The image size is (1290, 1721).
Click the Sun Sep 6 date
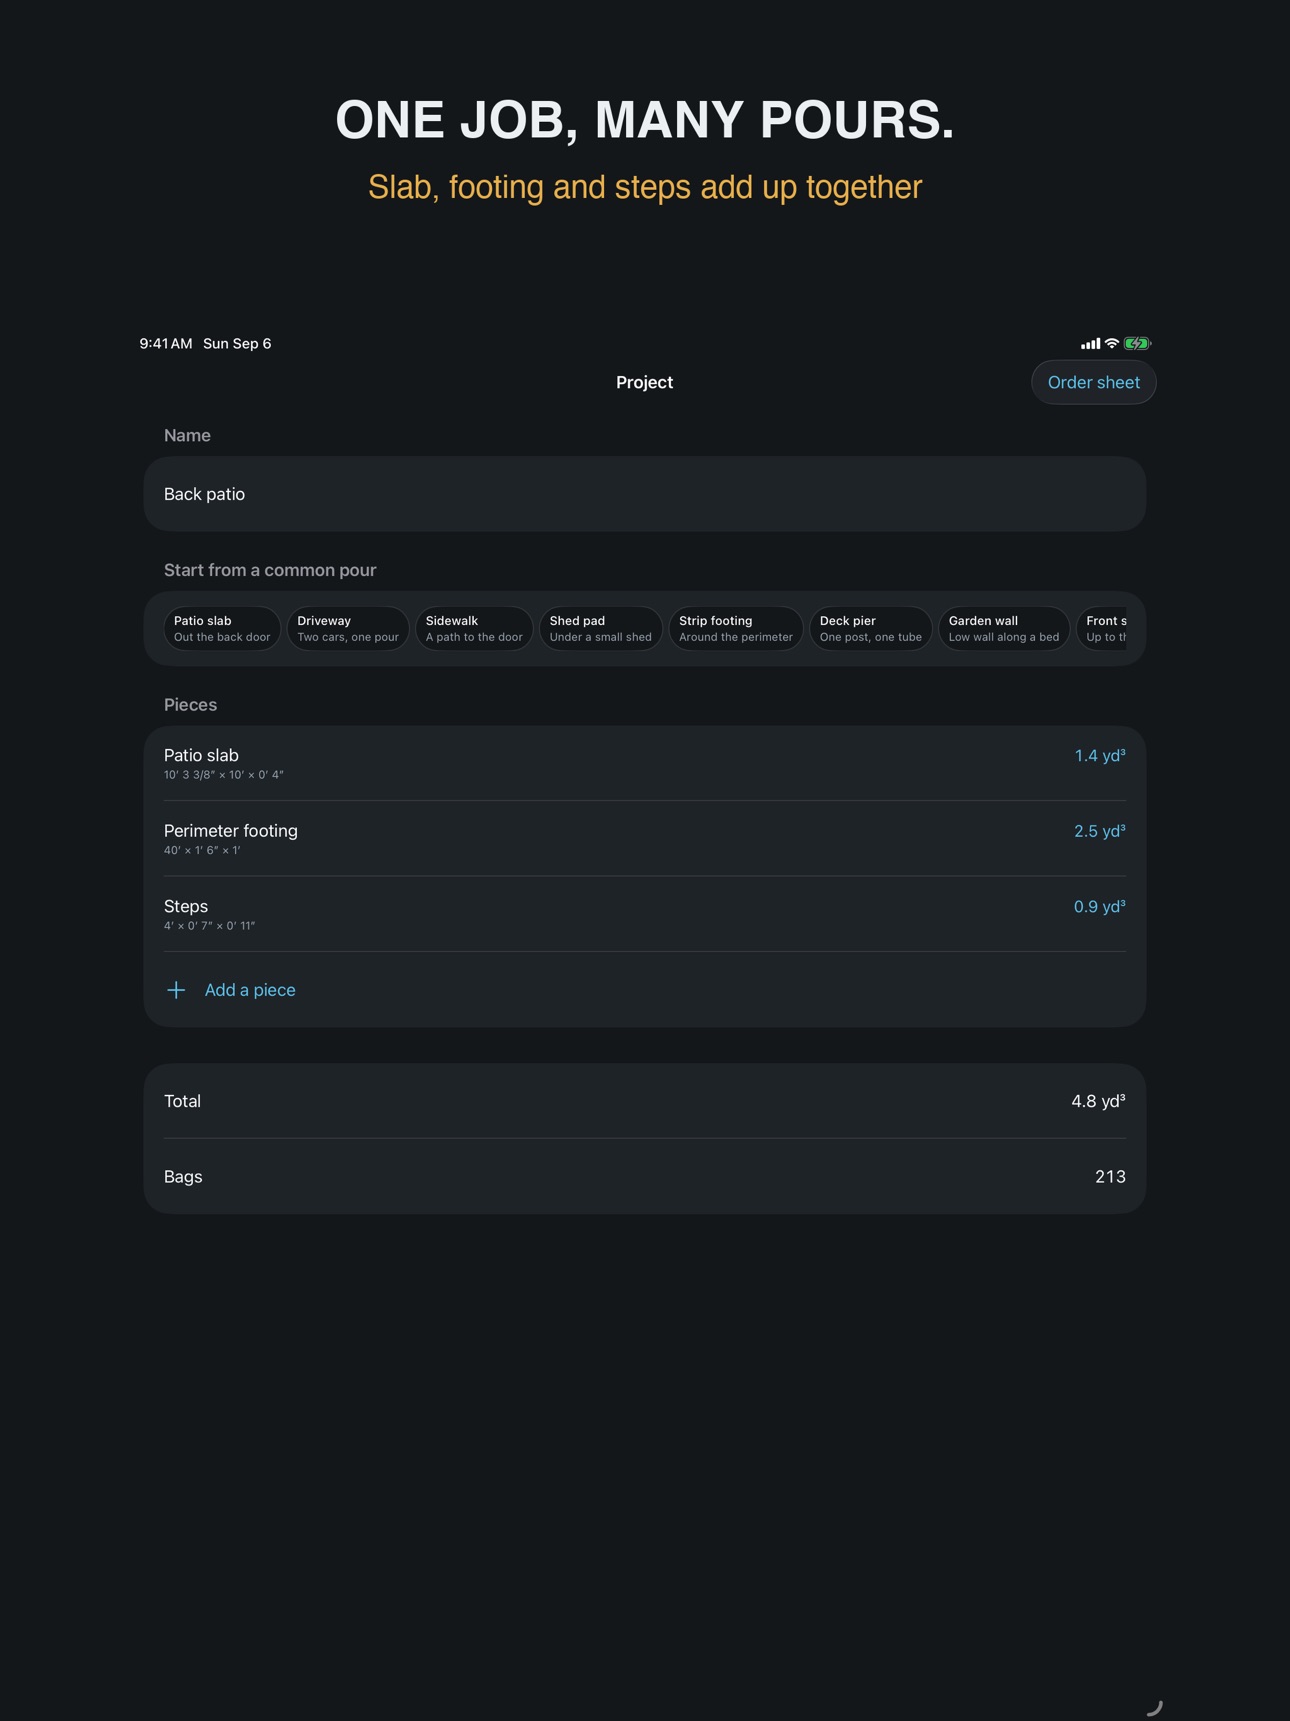tap(237, 343)
